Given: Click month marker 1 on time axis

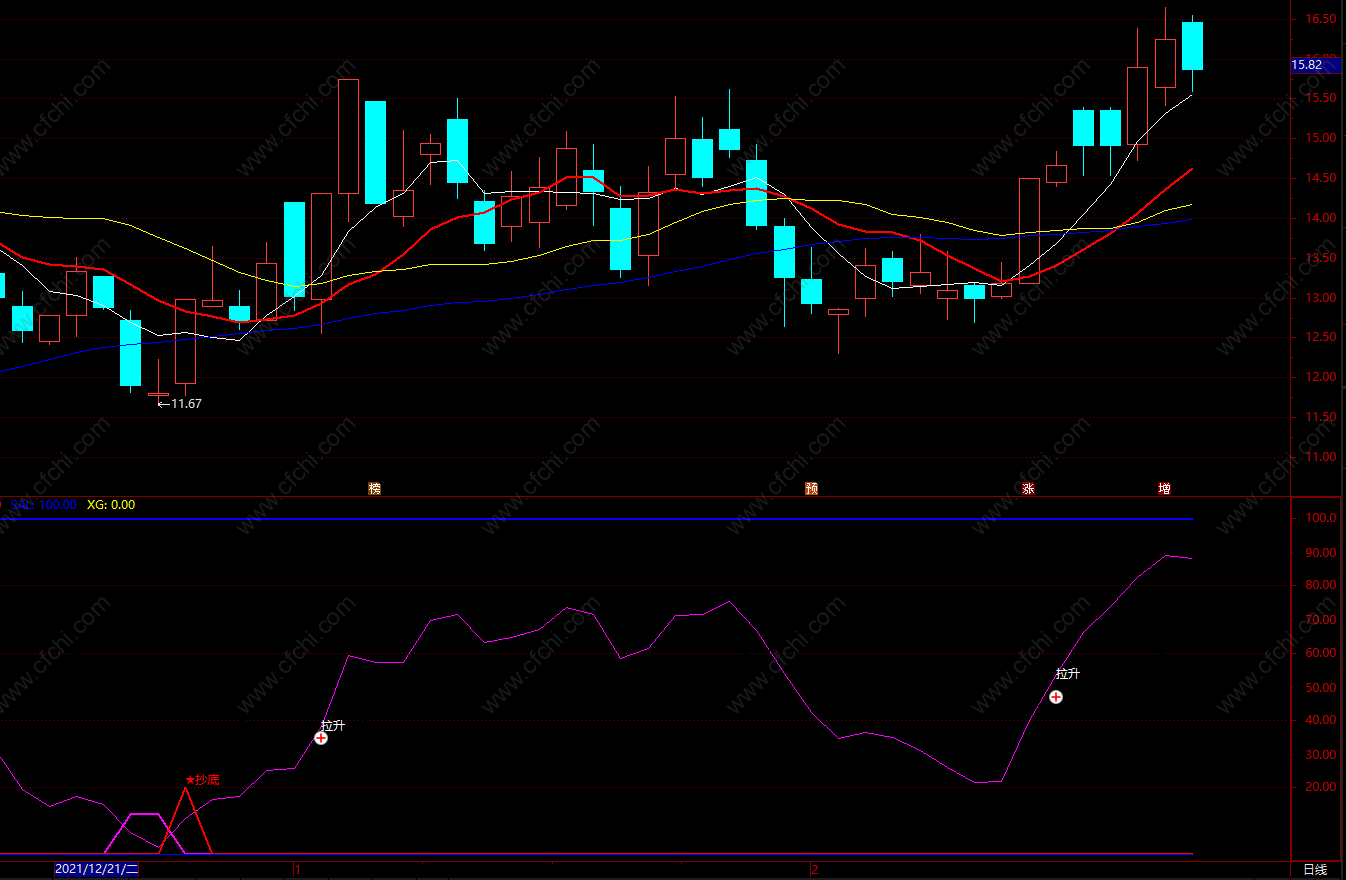Looking at the screenshot, I should point(297,870).
